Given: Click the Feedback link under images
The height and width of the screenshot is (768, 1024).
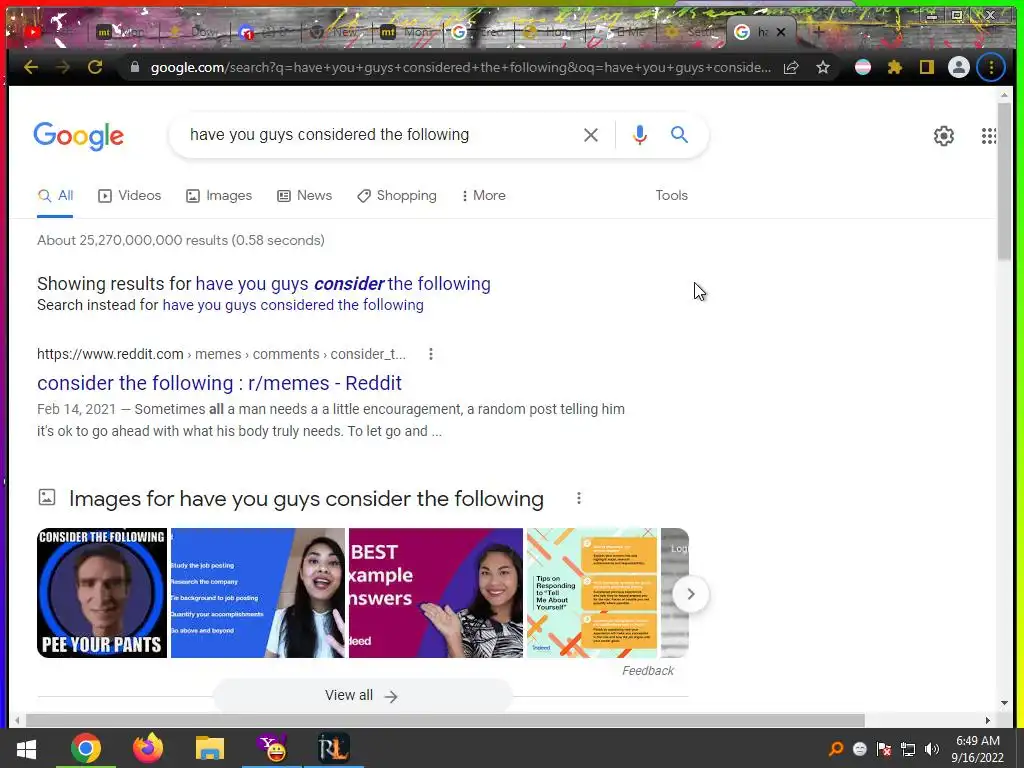Looking at the screenshot, I should click(647, 671).
